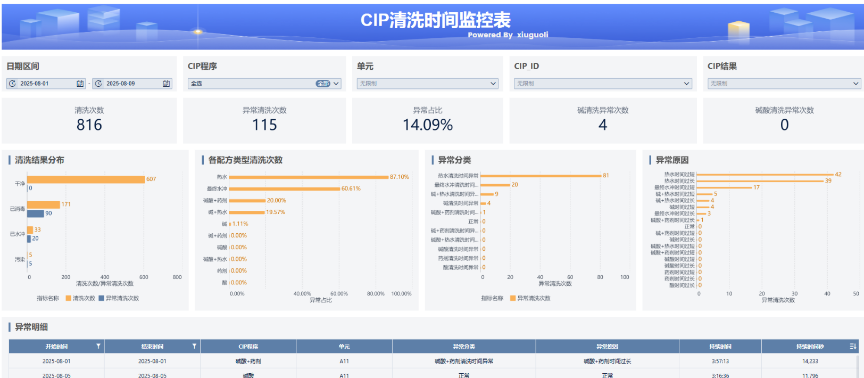864x378 pixels.
Task: Sort by the 单元 column header
Action: pyautogui.click(x=344, y=346)
